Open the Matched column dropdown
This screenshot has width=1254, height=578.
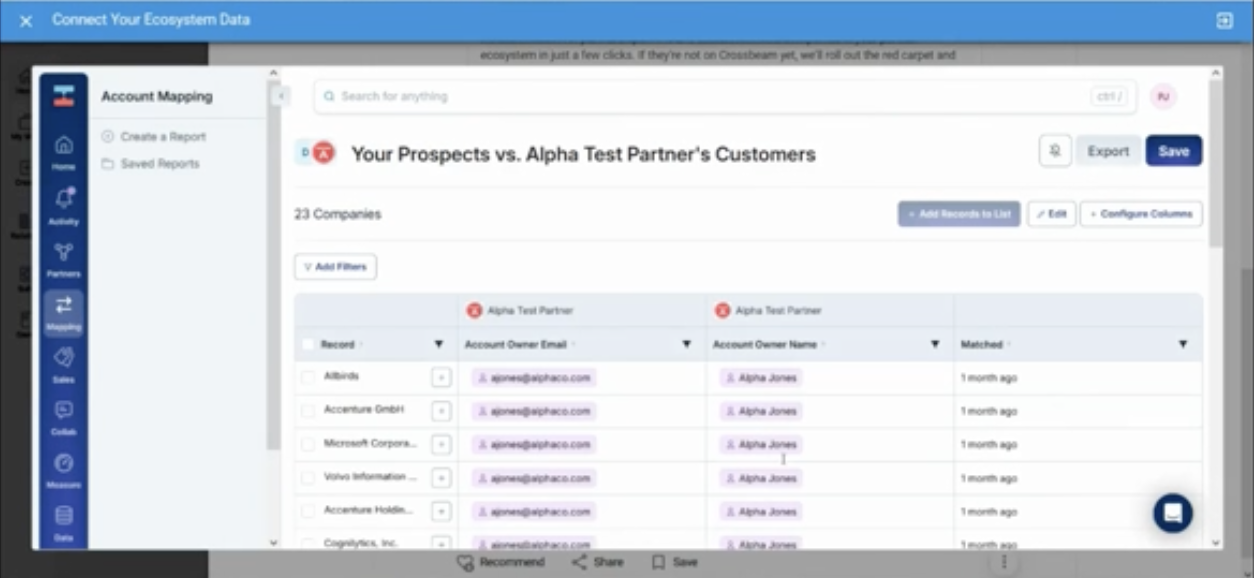[x=1183, y=344]
